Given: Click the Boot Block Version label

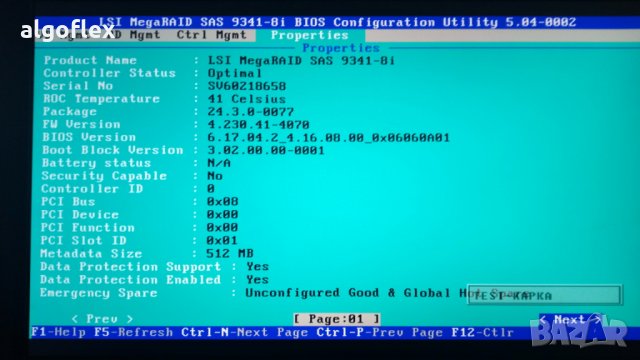Looking at the screenshot, I should [113, 150].
